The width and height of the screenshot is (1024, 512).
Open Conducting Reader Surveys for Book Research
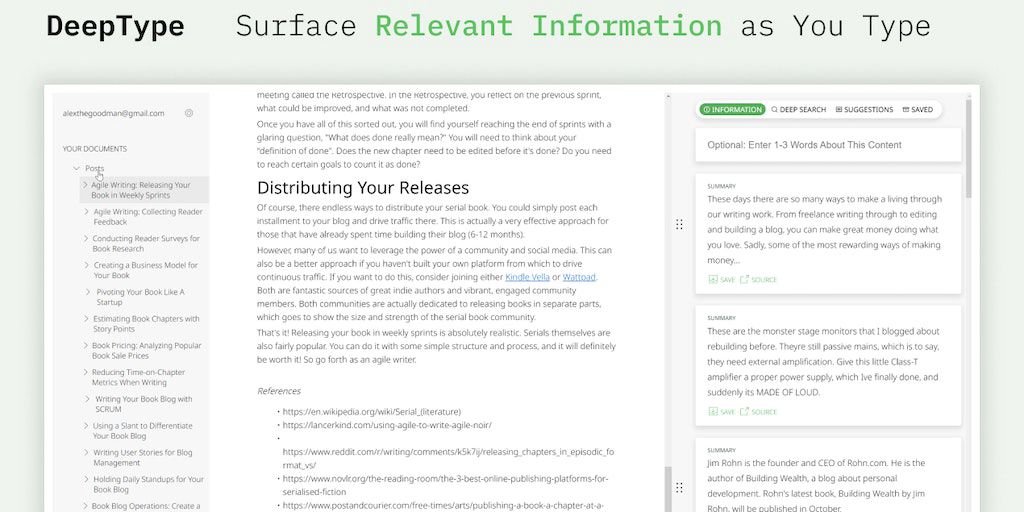tap(146, 244)
